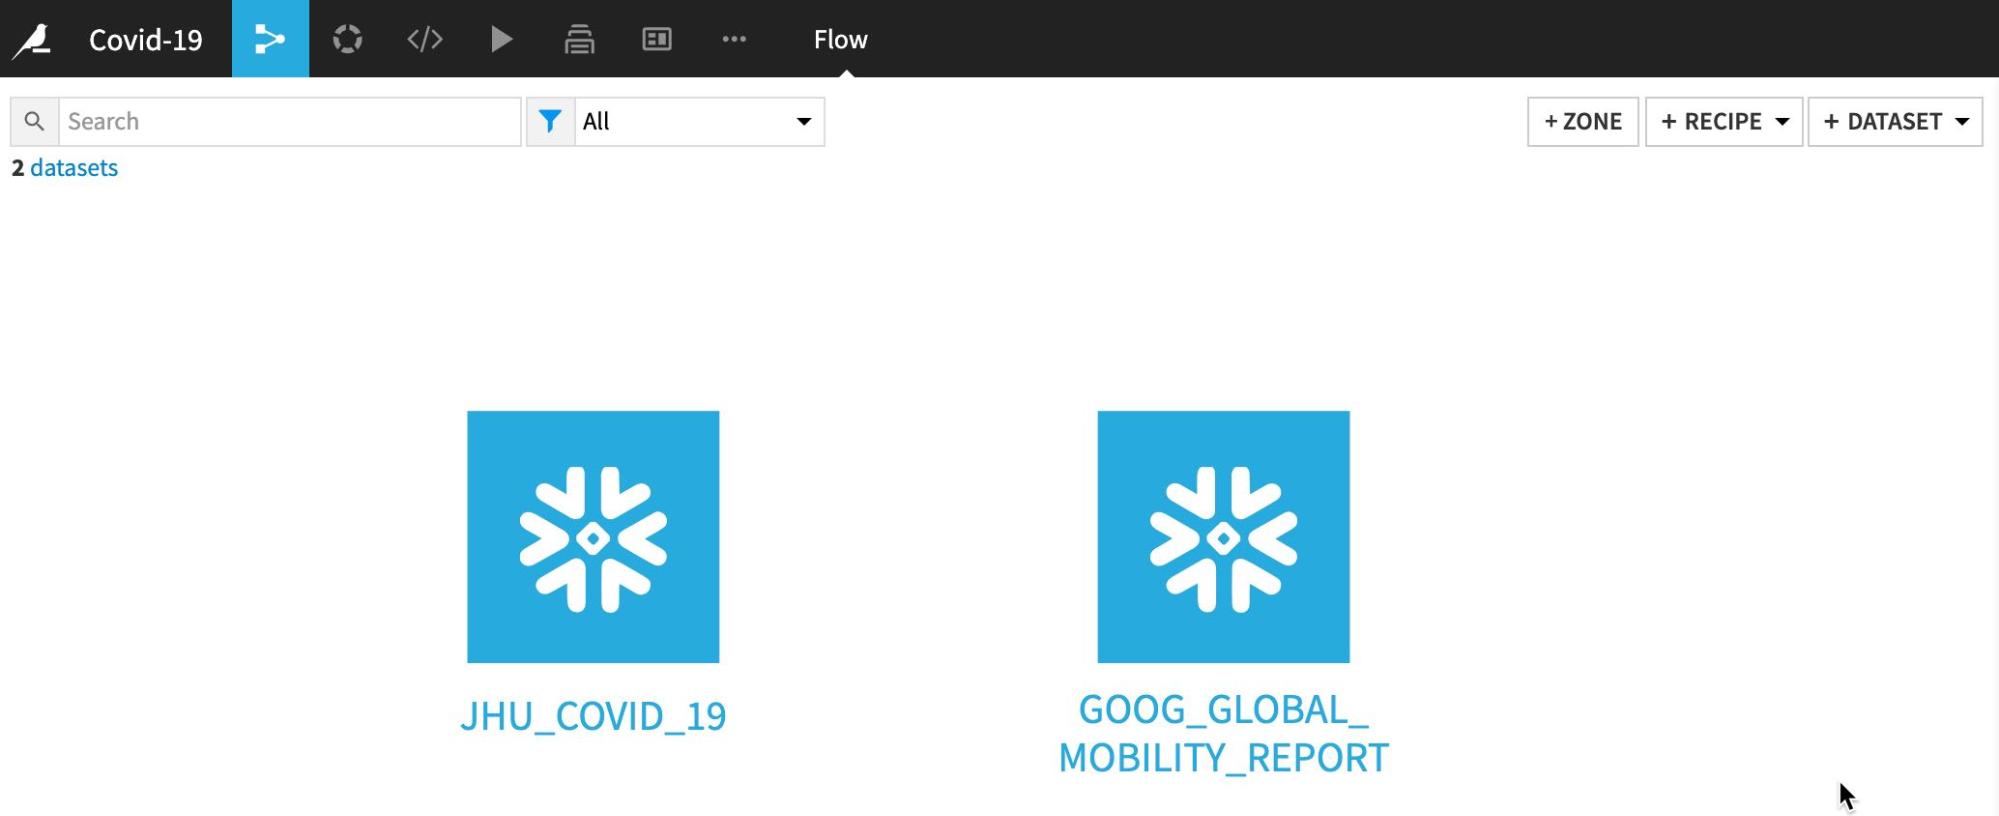Open the Jobs play icon
This screenshot has width=1999, height=816.
point(502,39)
